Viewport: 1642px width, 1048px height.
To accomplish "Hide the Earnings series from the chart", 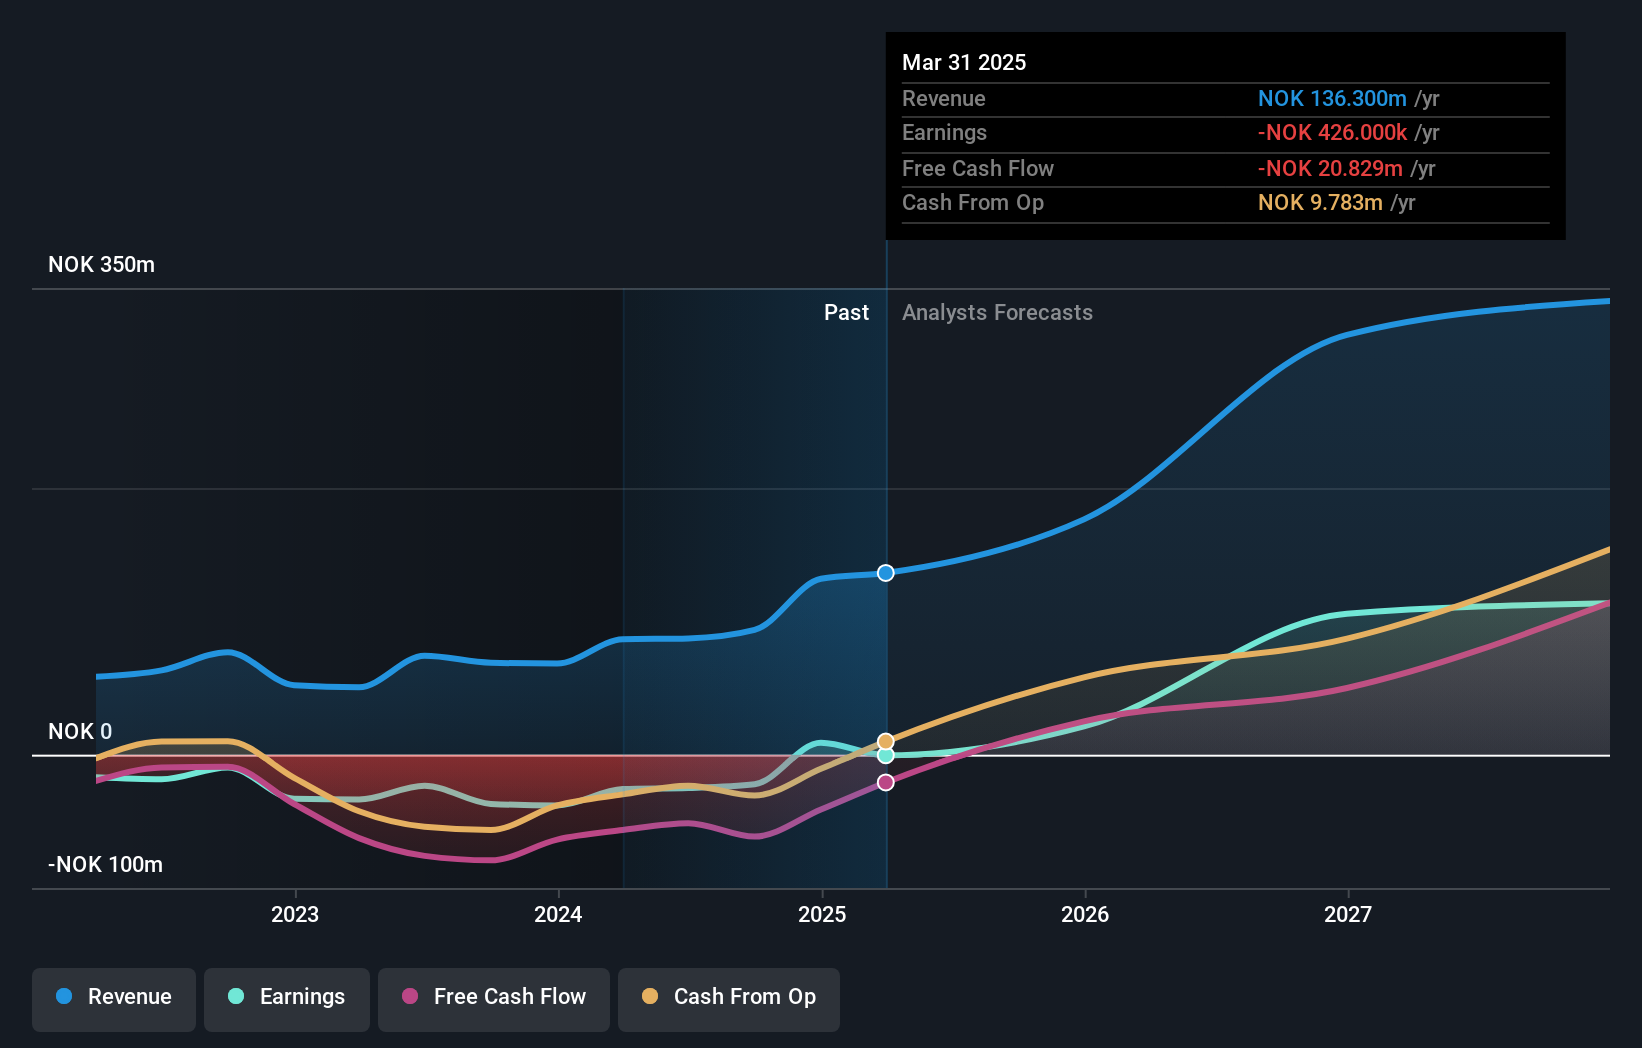I will [x=287, y=997].
